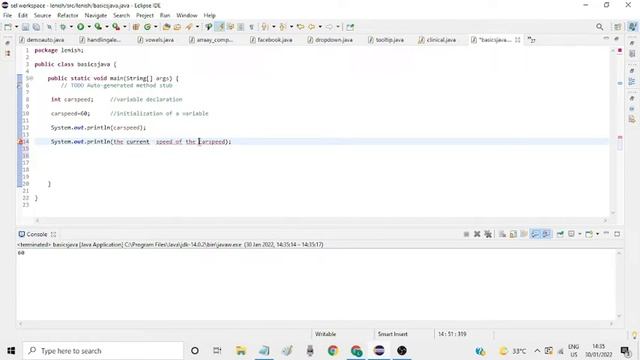Click the Open Perspective icon

click(618, 27)
